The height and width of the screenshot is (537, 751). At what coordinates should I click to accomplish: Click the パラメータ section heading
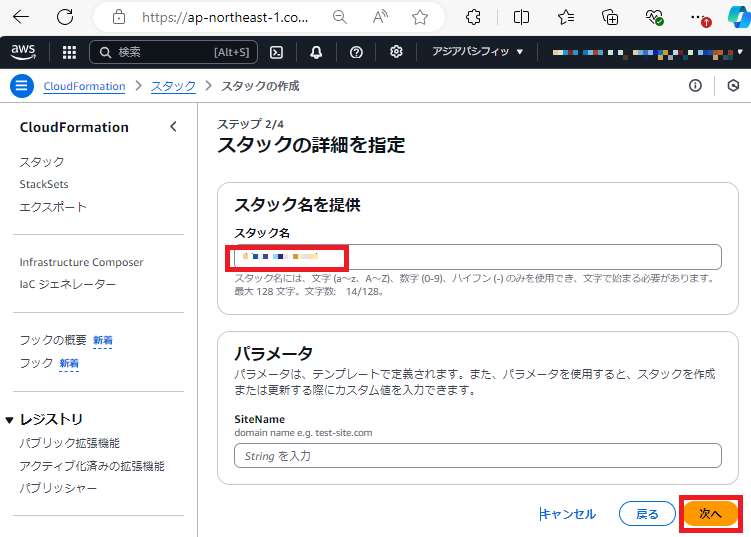273,354
